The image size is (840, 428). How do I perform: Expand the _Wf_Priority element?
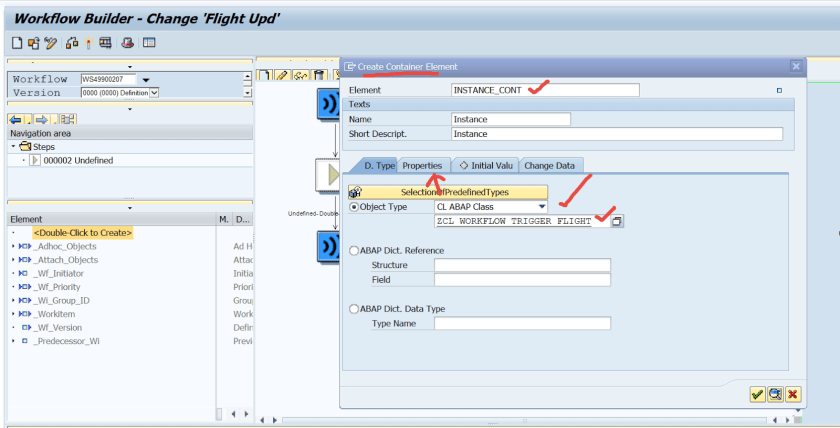click(13, 287)
